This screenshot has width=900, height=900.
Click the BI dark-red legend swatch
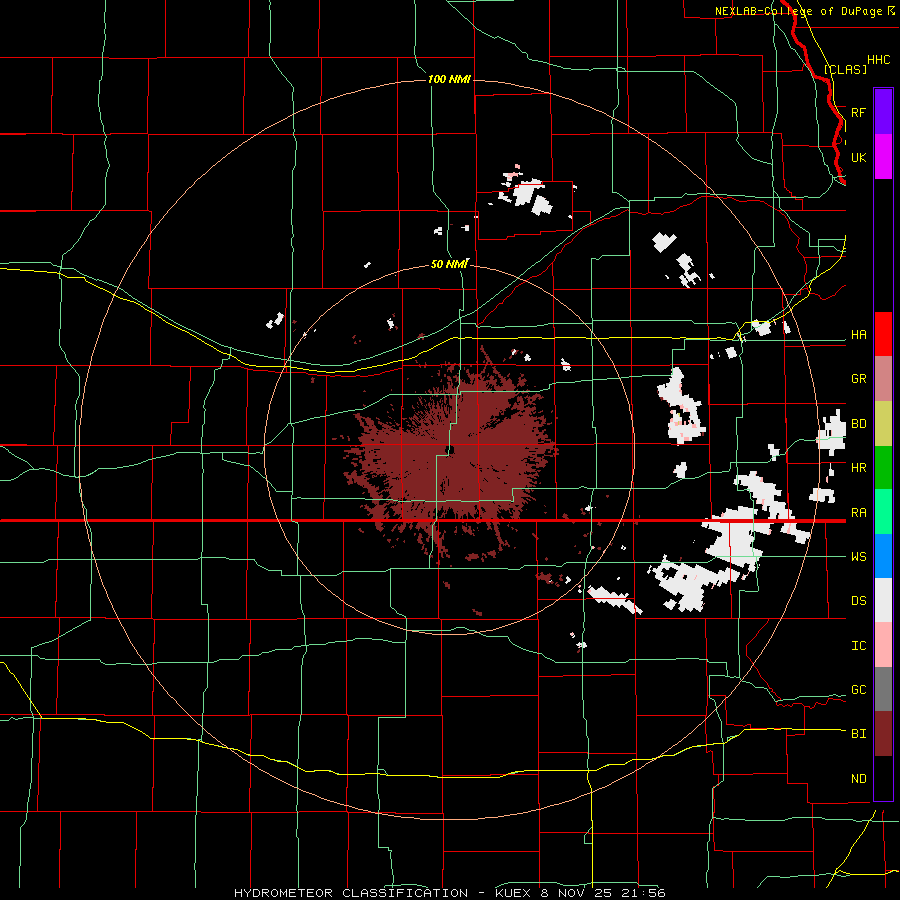(x=883, y=734)
